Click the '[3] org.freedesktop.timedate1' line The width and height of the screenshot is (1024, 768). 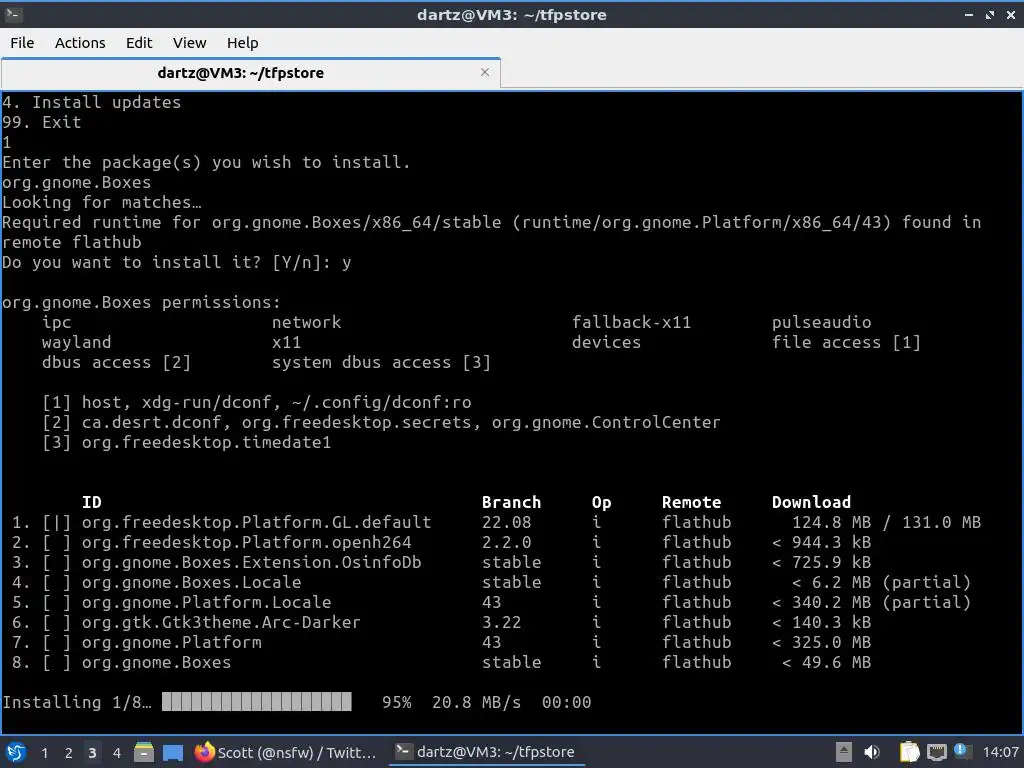pos(187,442)
